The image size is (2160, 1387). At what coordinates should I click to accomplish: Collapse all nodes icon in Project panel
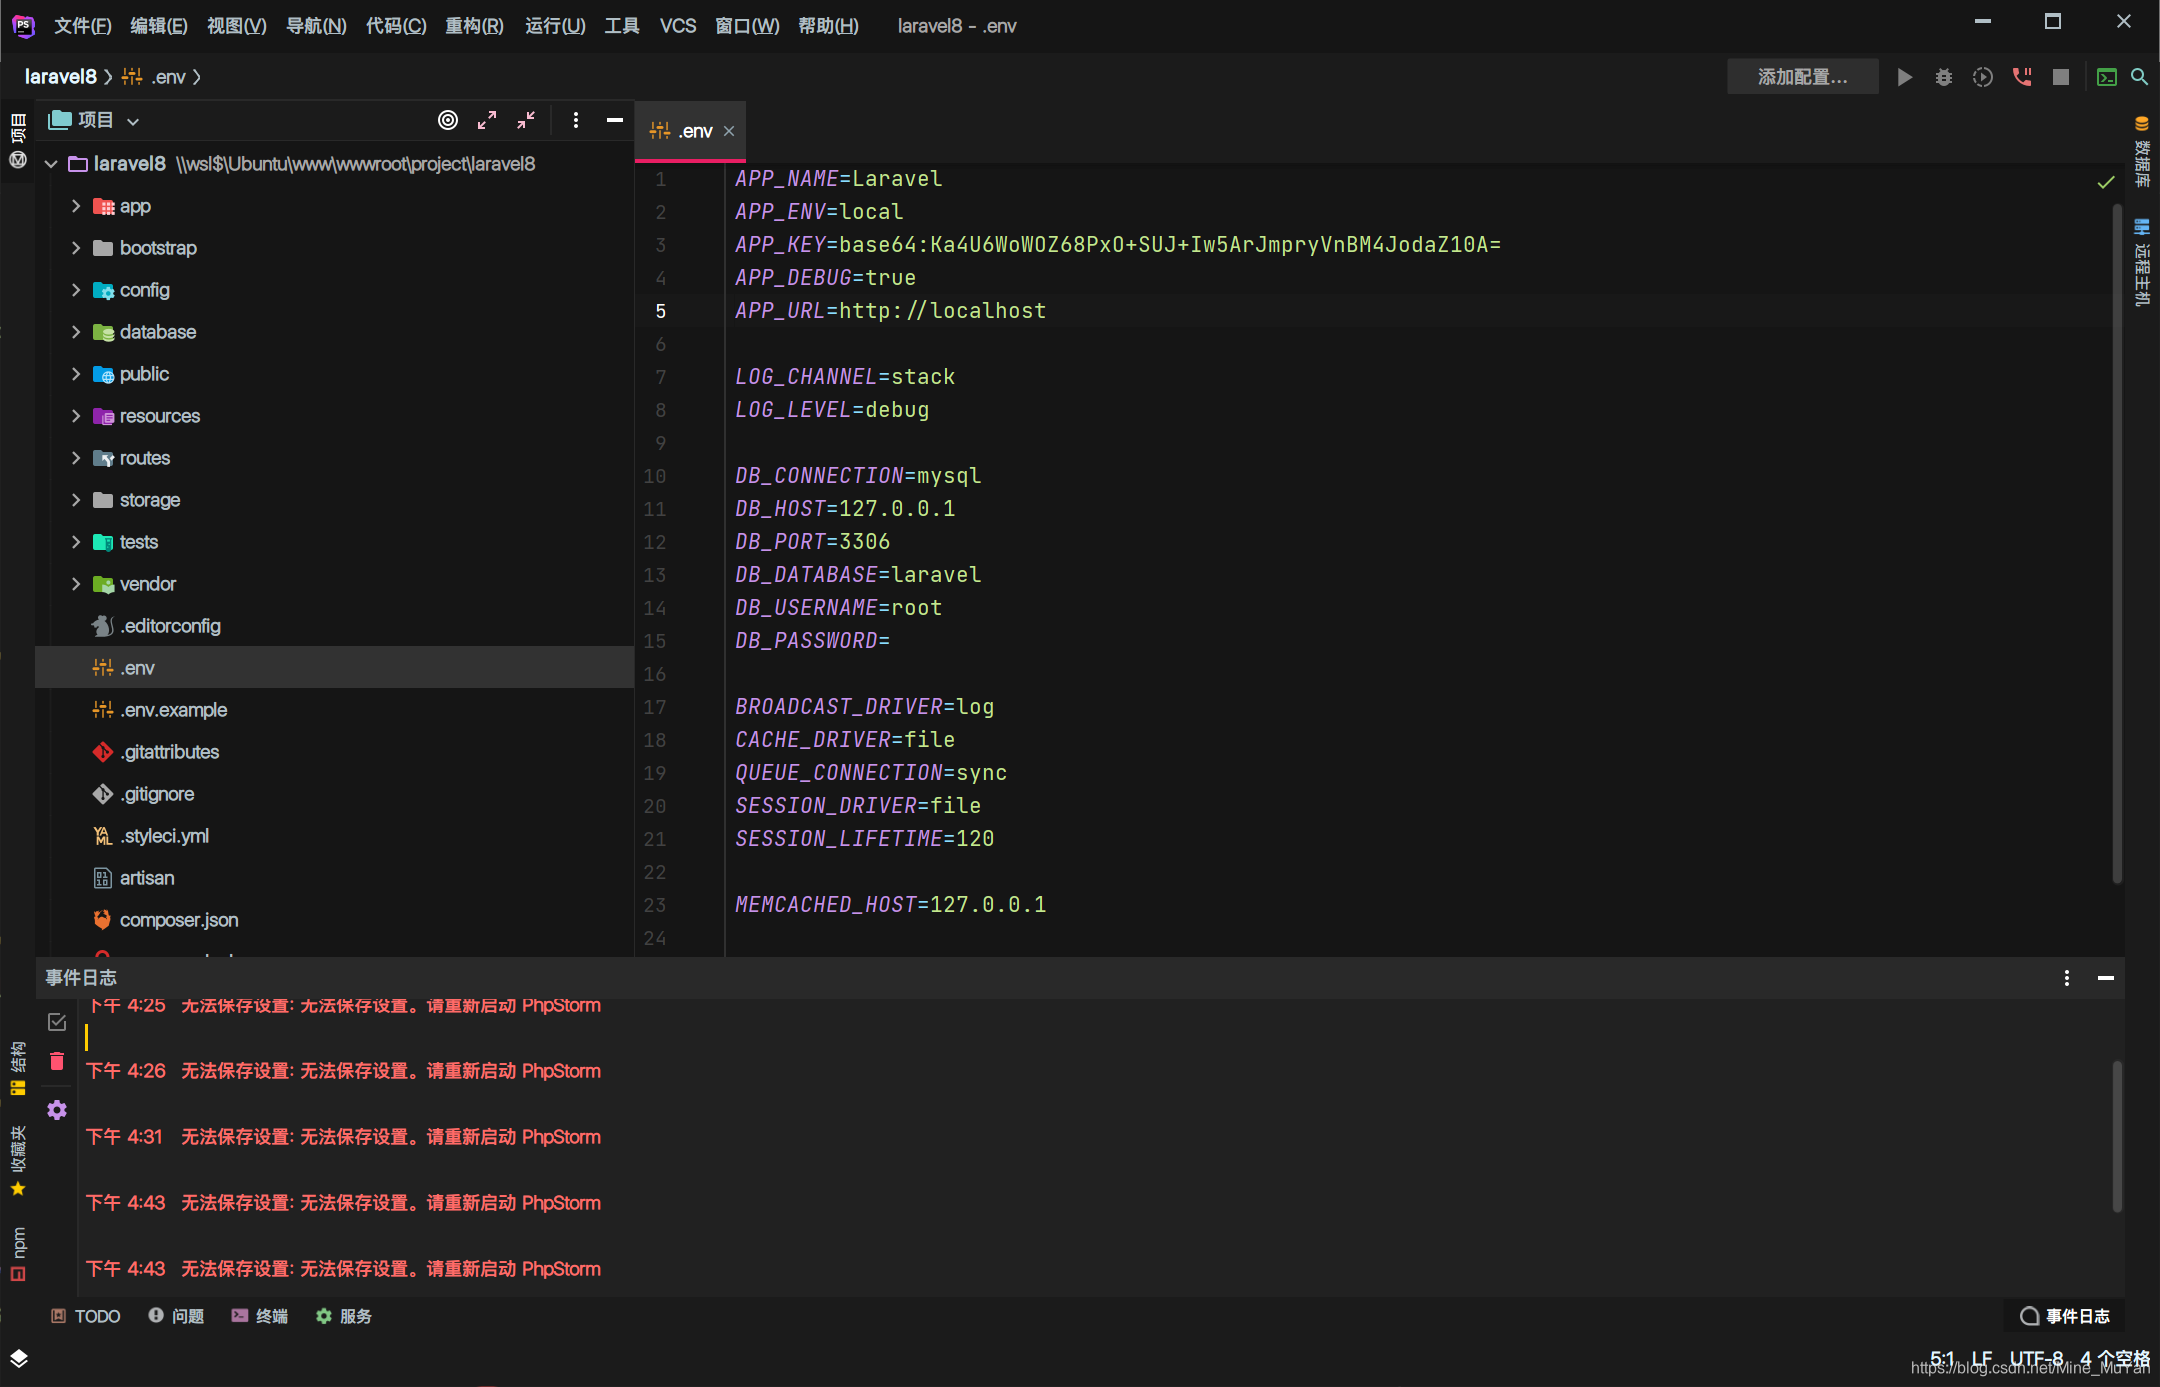(525, 120)
